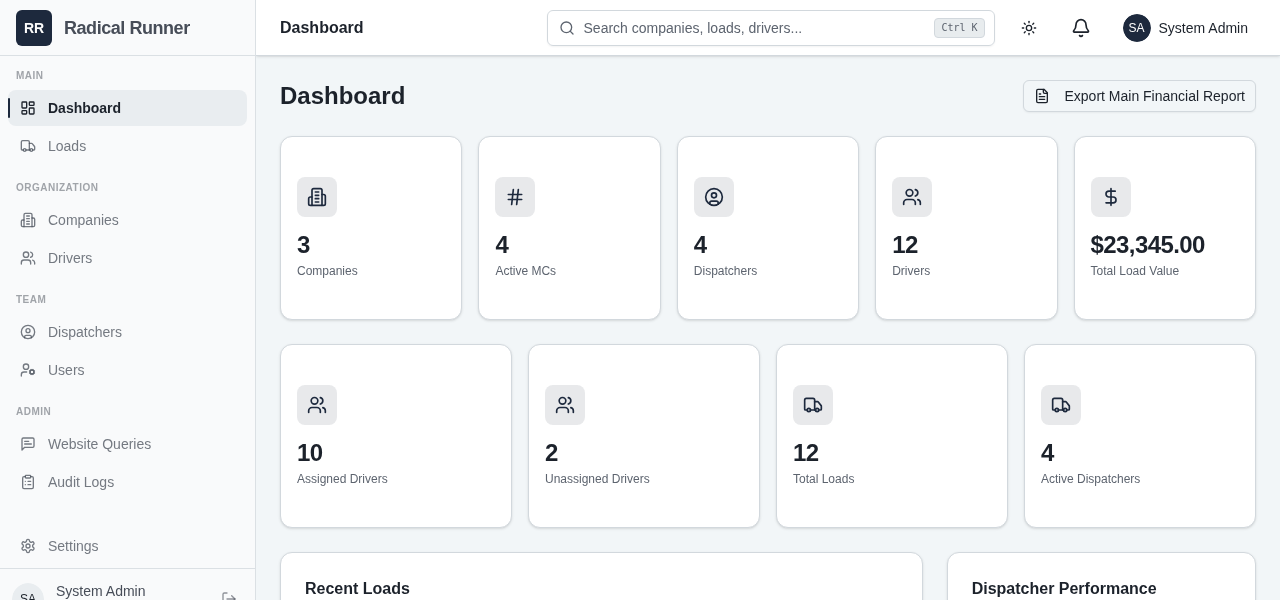Click the gear icon beside Settings

[28, 546]
